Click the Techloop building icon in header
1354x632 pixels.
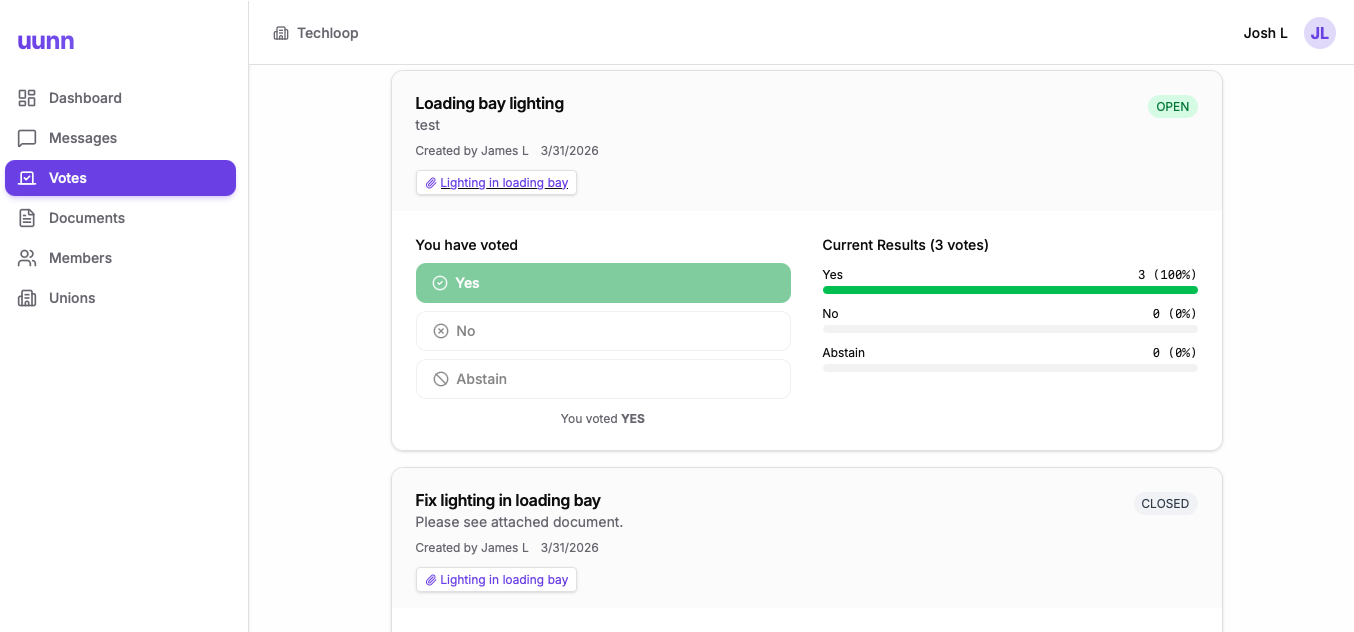[x=281, y=33]
